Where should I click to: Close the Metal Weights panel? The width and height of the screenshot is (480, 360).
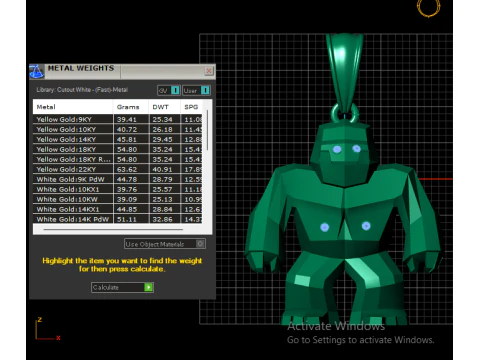[x=209, y=71]
